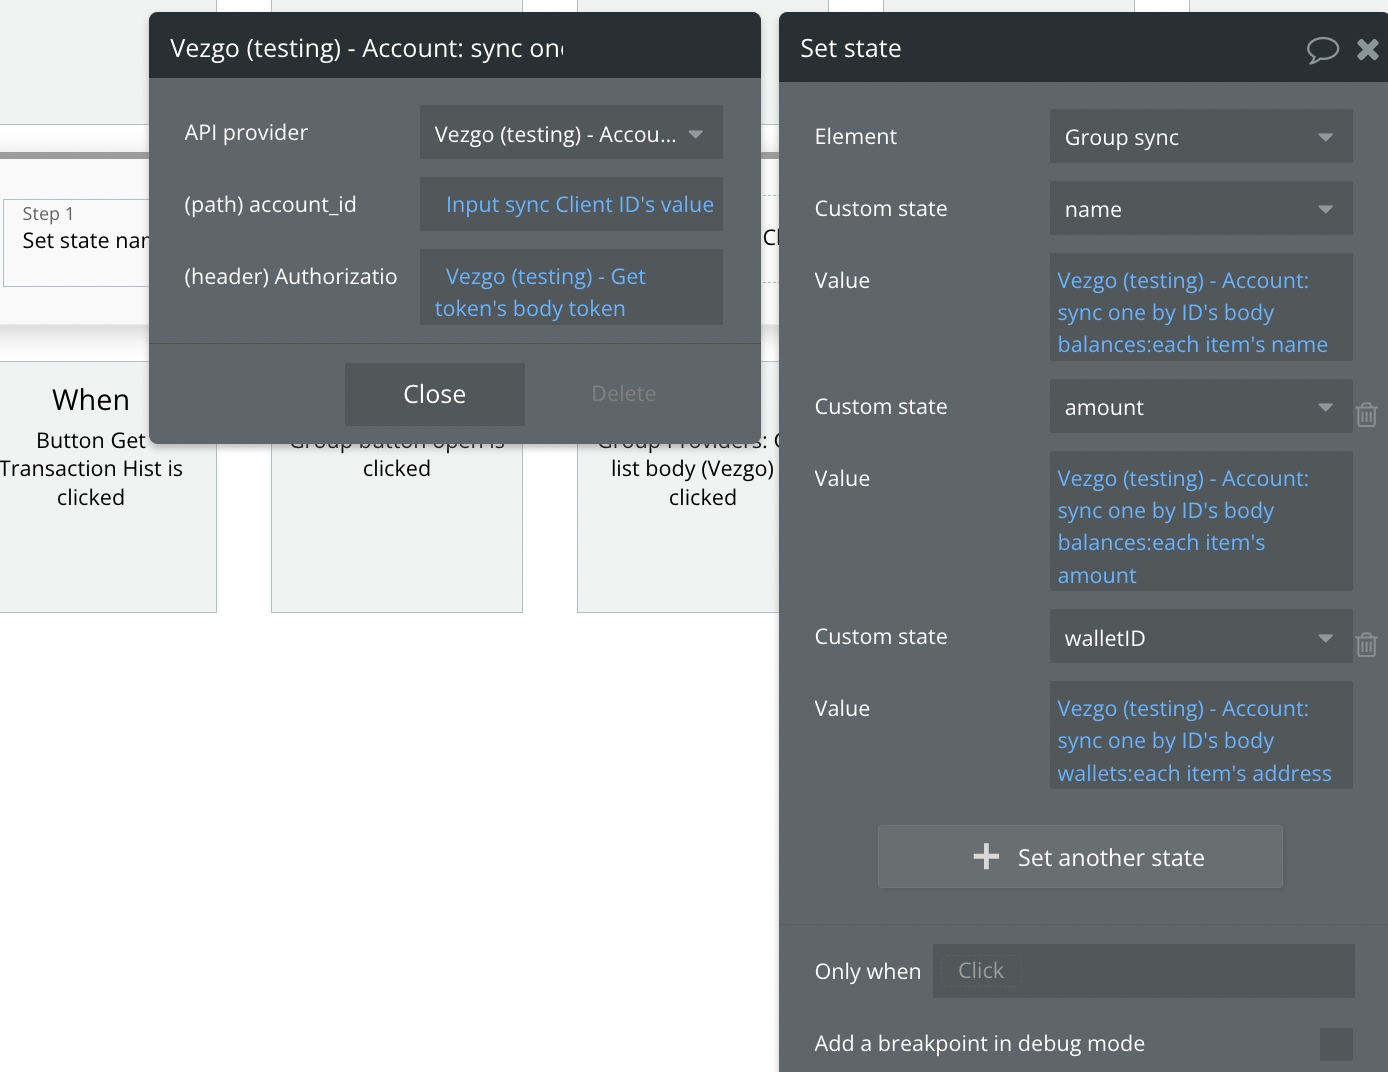Open the walletID custom state dropdown
This screenshot has height=1072, width=1388.
pyautogui.click(x=1200, y=637)
